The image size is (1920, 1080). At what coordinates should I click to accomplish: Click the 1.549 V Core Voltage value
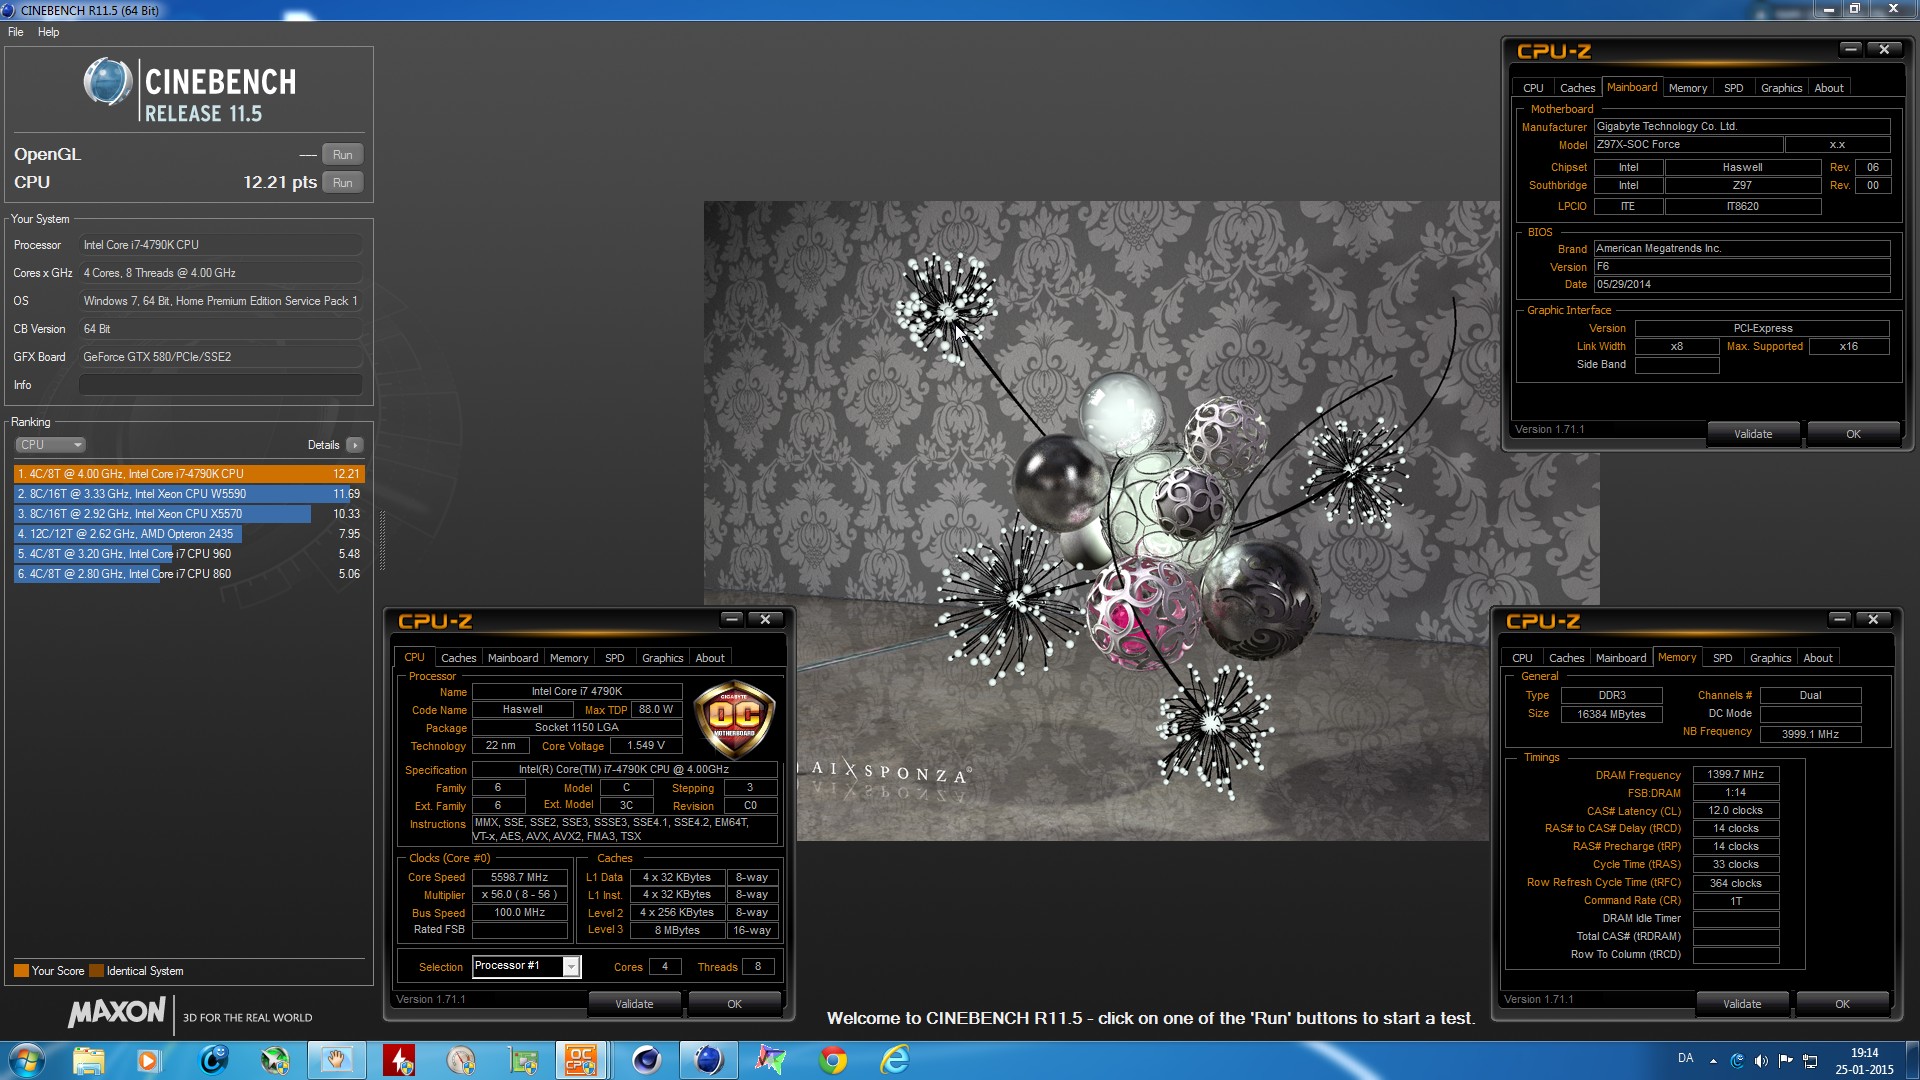tap(646, 745)
